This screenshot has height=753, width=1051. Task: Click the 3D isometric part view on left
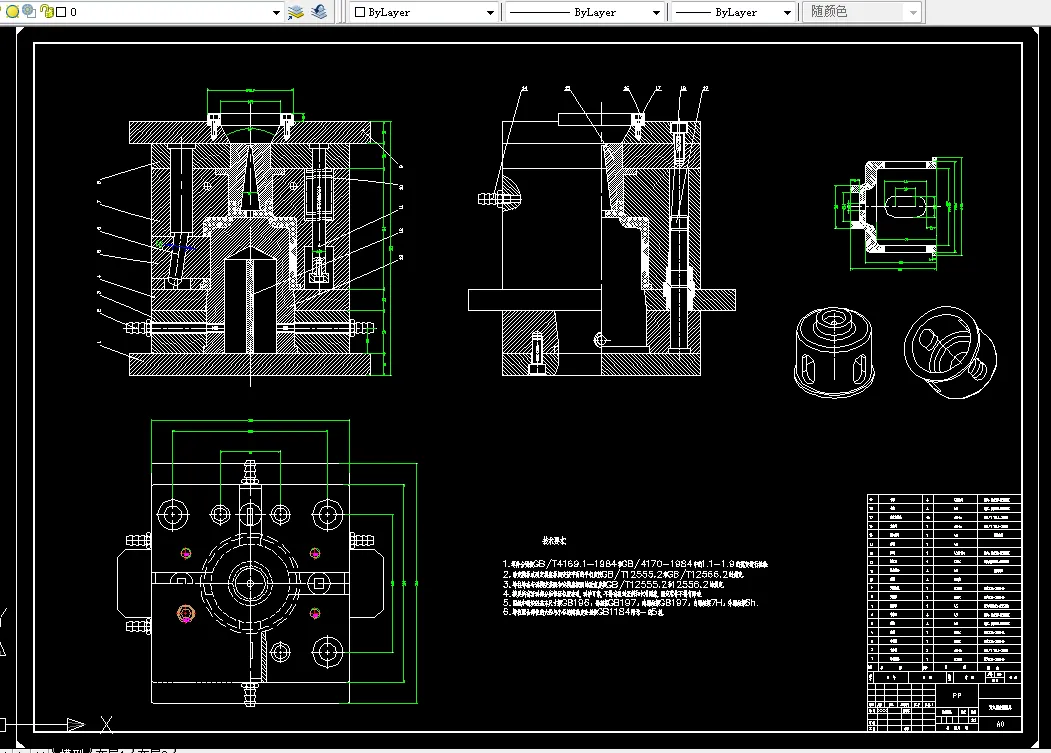point(834,352)
